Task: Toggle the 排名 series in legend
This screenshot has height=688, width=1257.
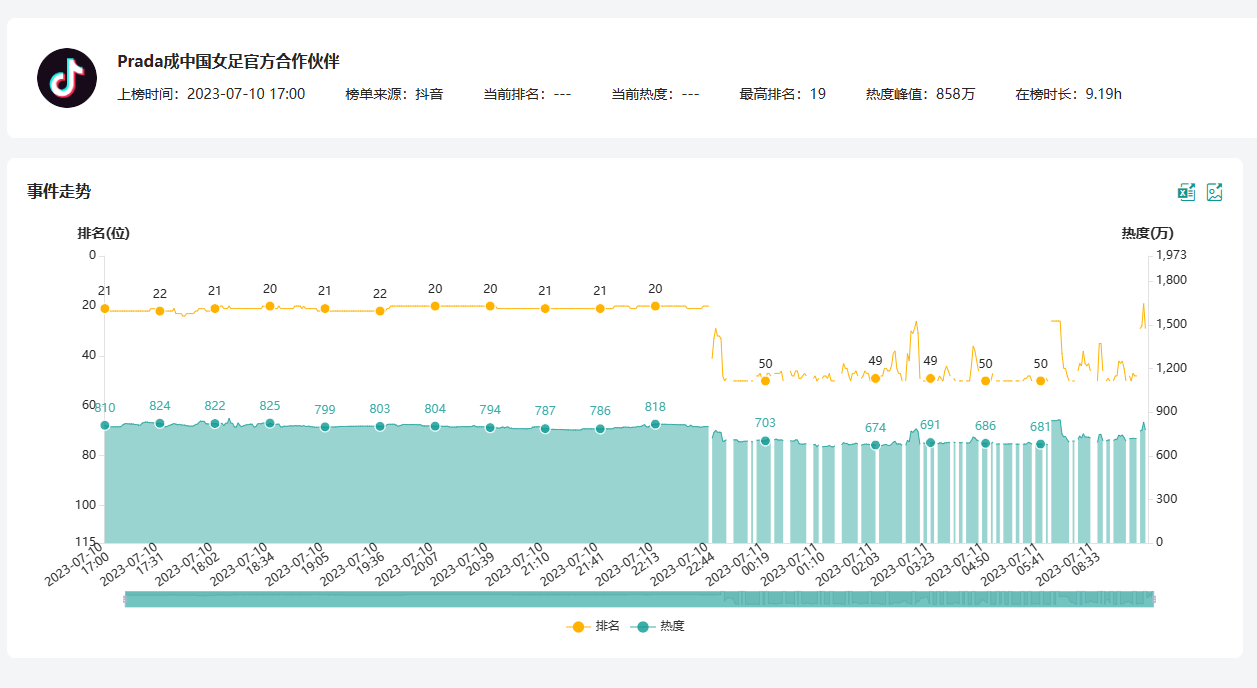Action: (594, 626)
